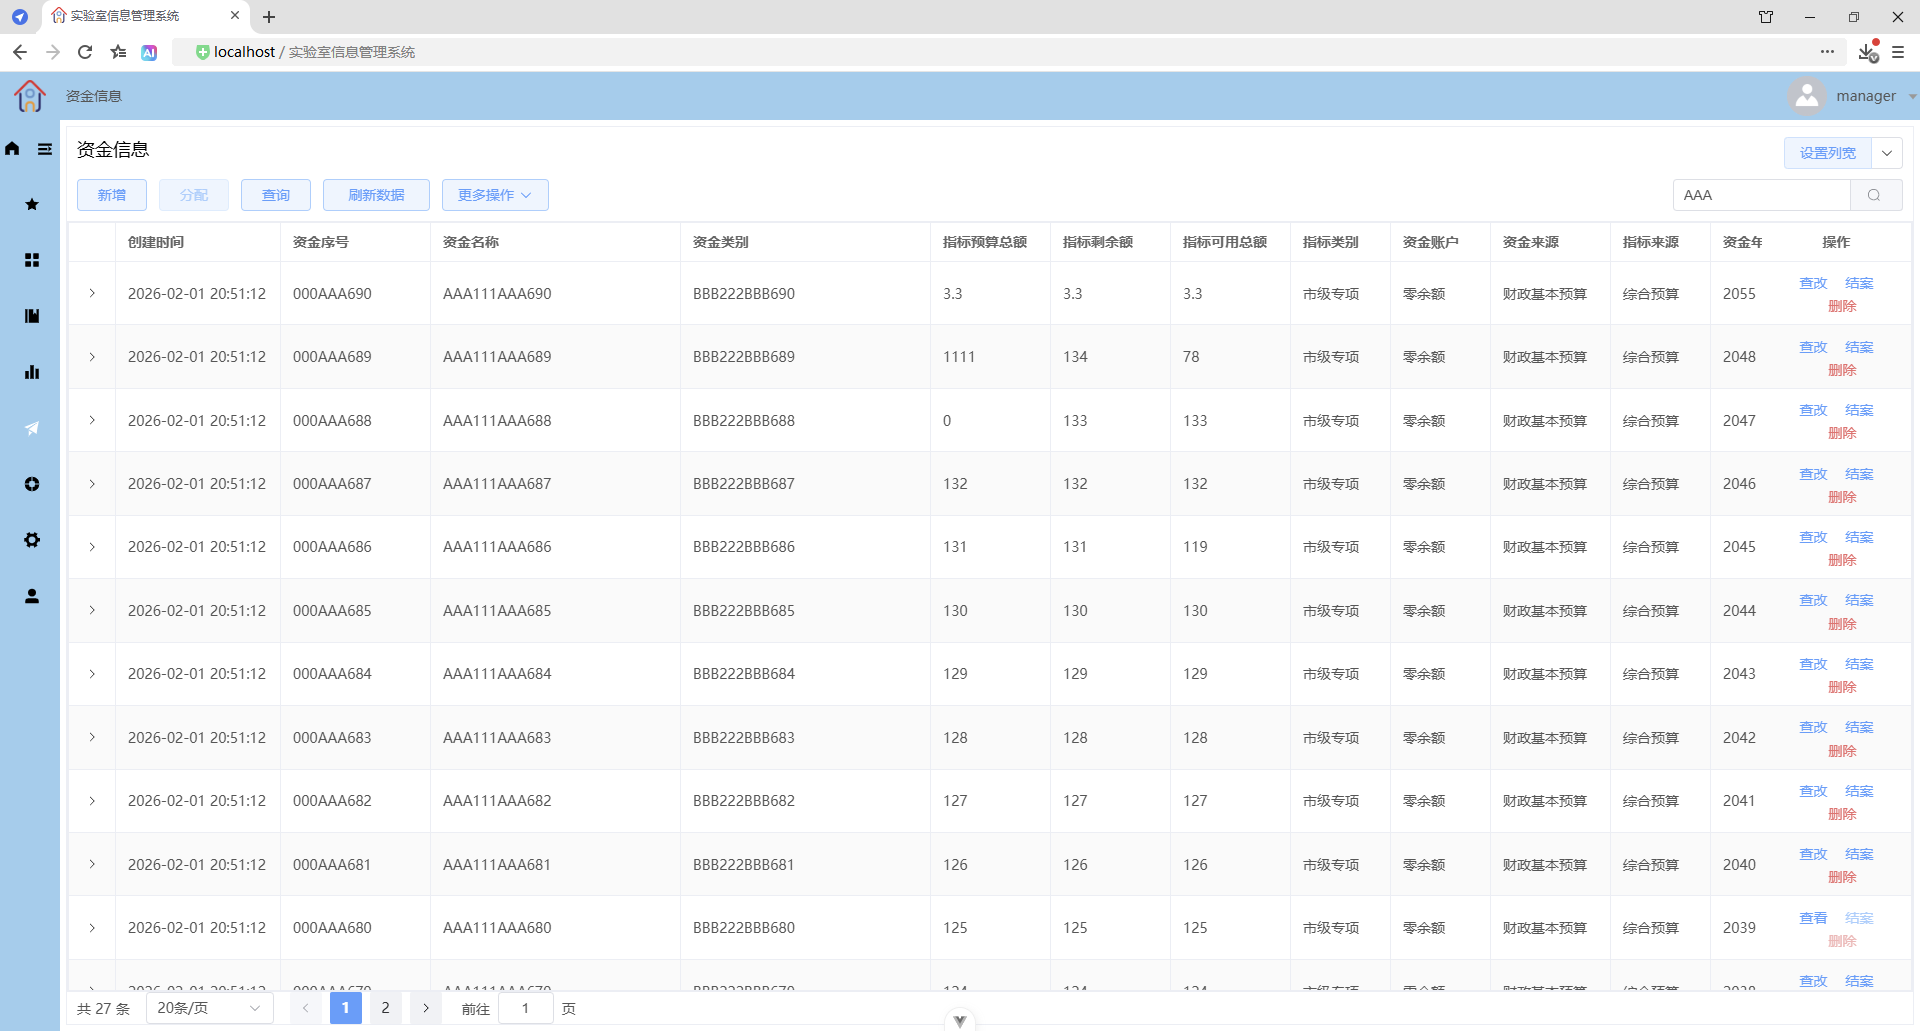
Task: Click 结案 in the 000AAA682 row
Action: click(1859, 791)
